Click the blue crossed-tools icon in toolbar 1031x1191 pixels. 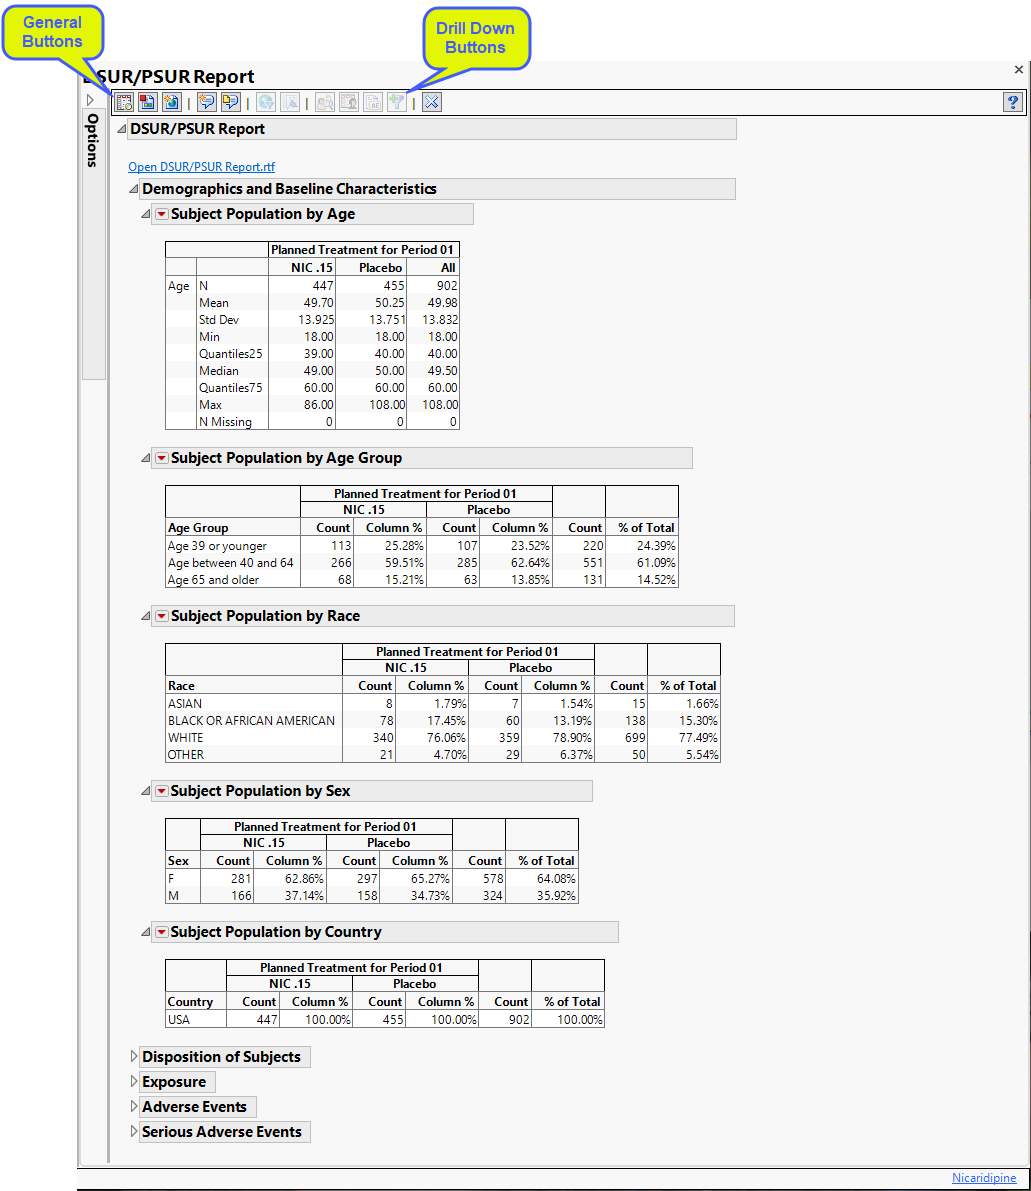[432, 102]
